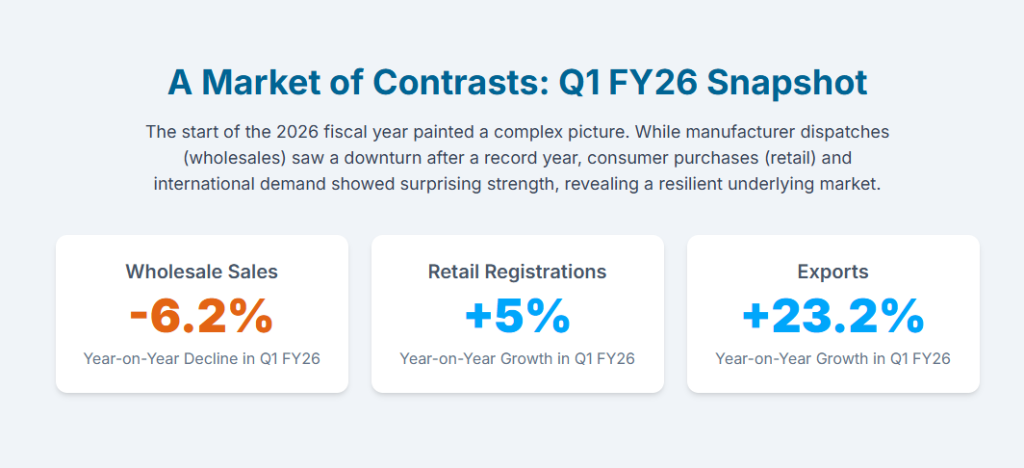Click the "Retail Registrations" card title
1024x468 pixels.
(517, 271)
